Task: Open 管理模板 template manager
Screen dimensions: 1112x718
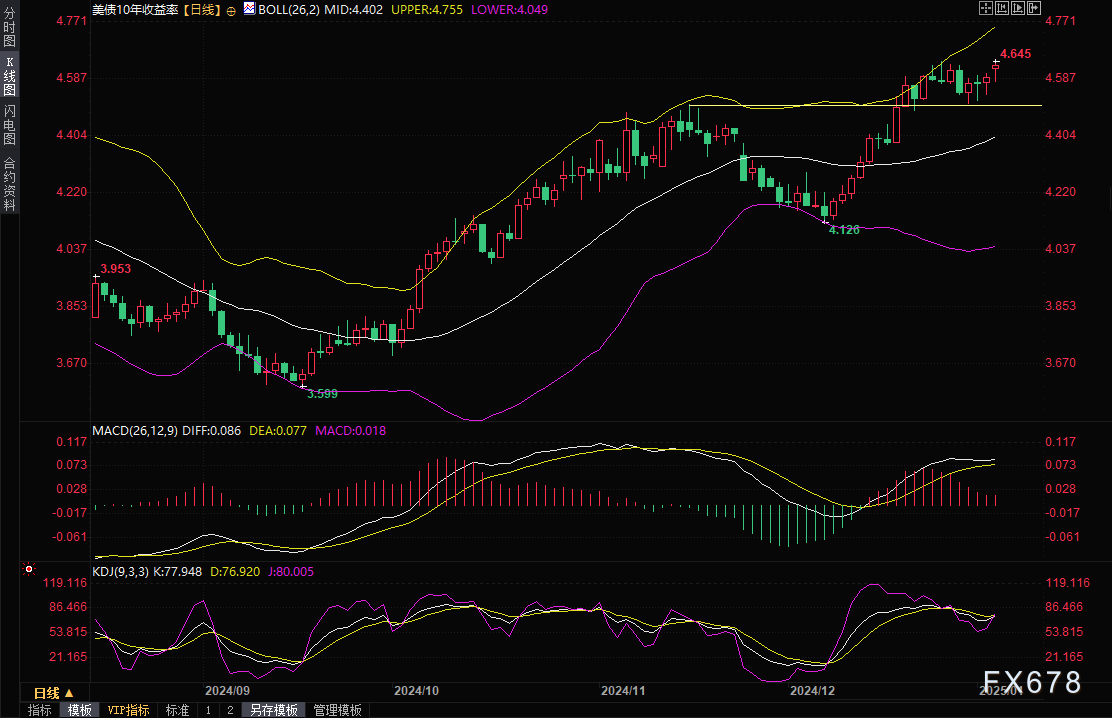Action: coord(338,710)
